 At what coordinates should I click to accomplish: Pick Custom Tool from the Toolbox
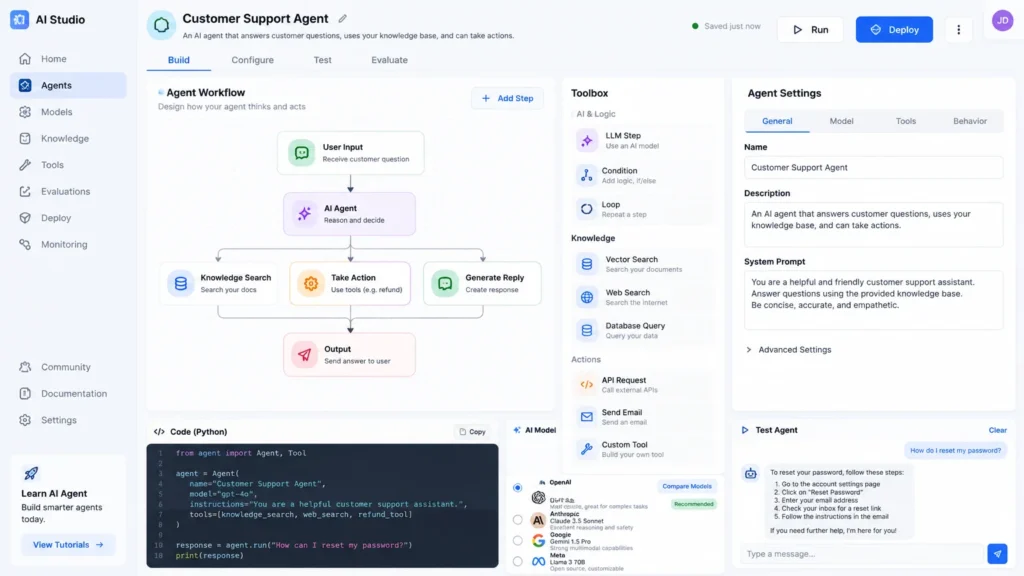pyautogui.click(x=643, y=449)
